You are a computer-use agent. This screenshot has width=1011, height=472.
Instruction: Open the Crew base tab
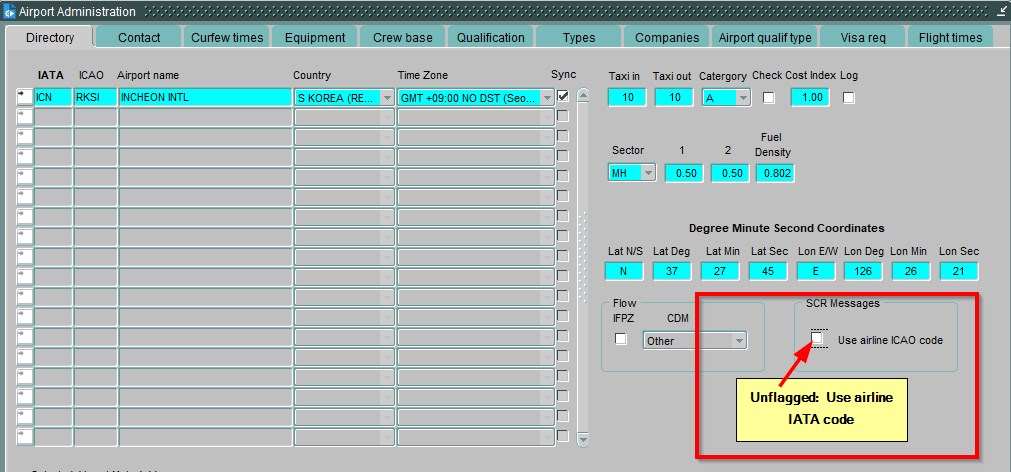402,38
